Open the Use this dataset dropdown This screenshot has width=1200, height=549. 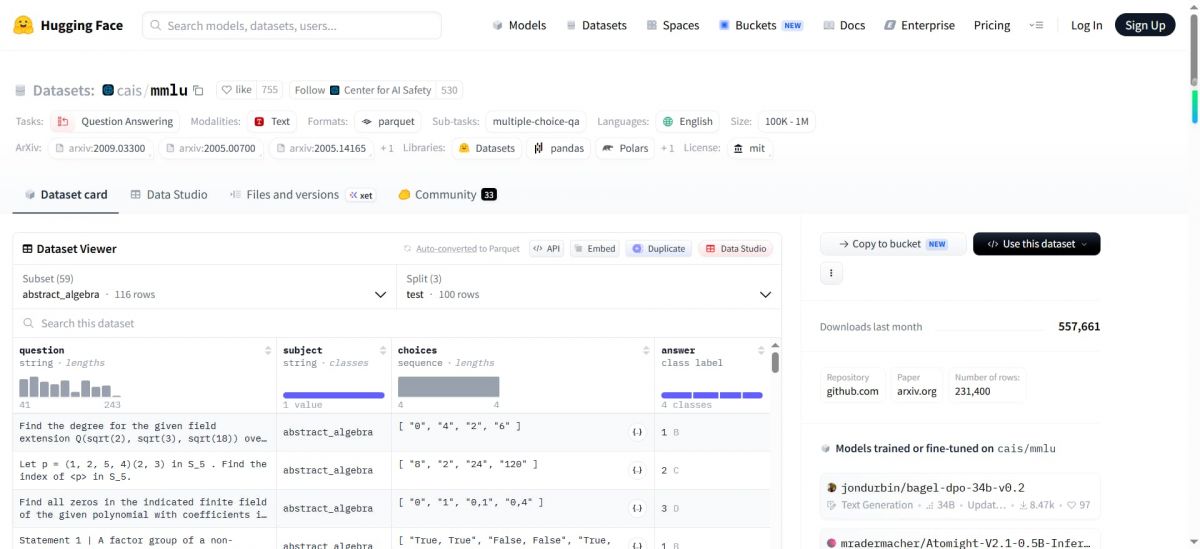[1037, 244]
